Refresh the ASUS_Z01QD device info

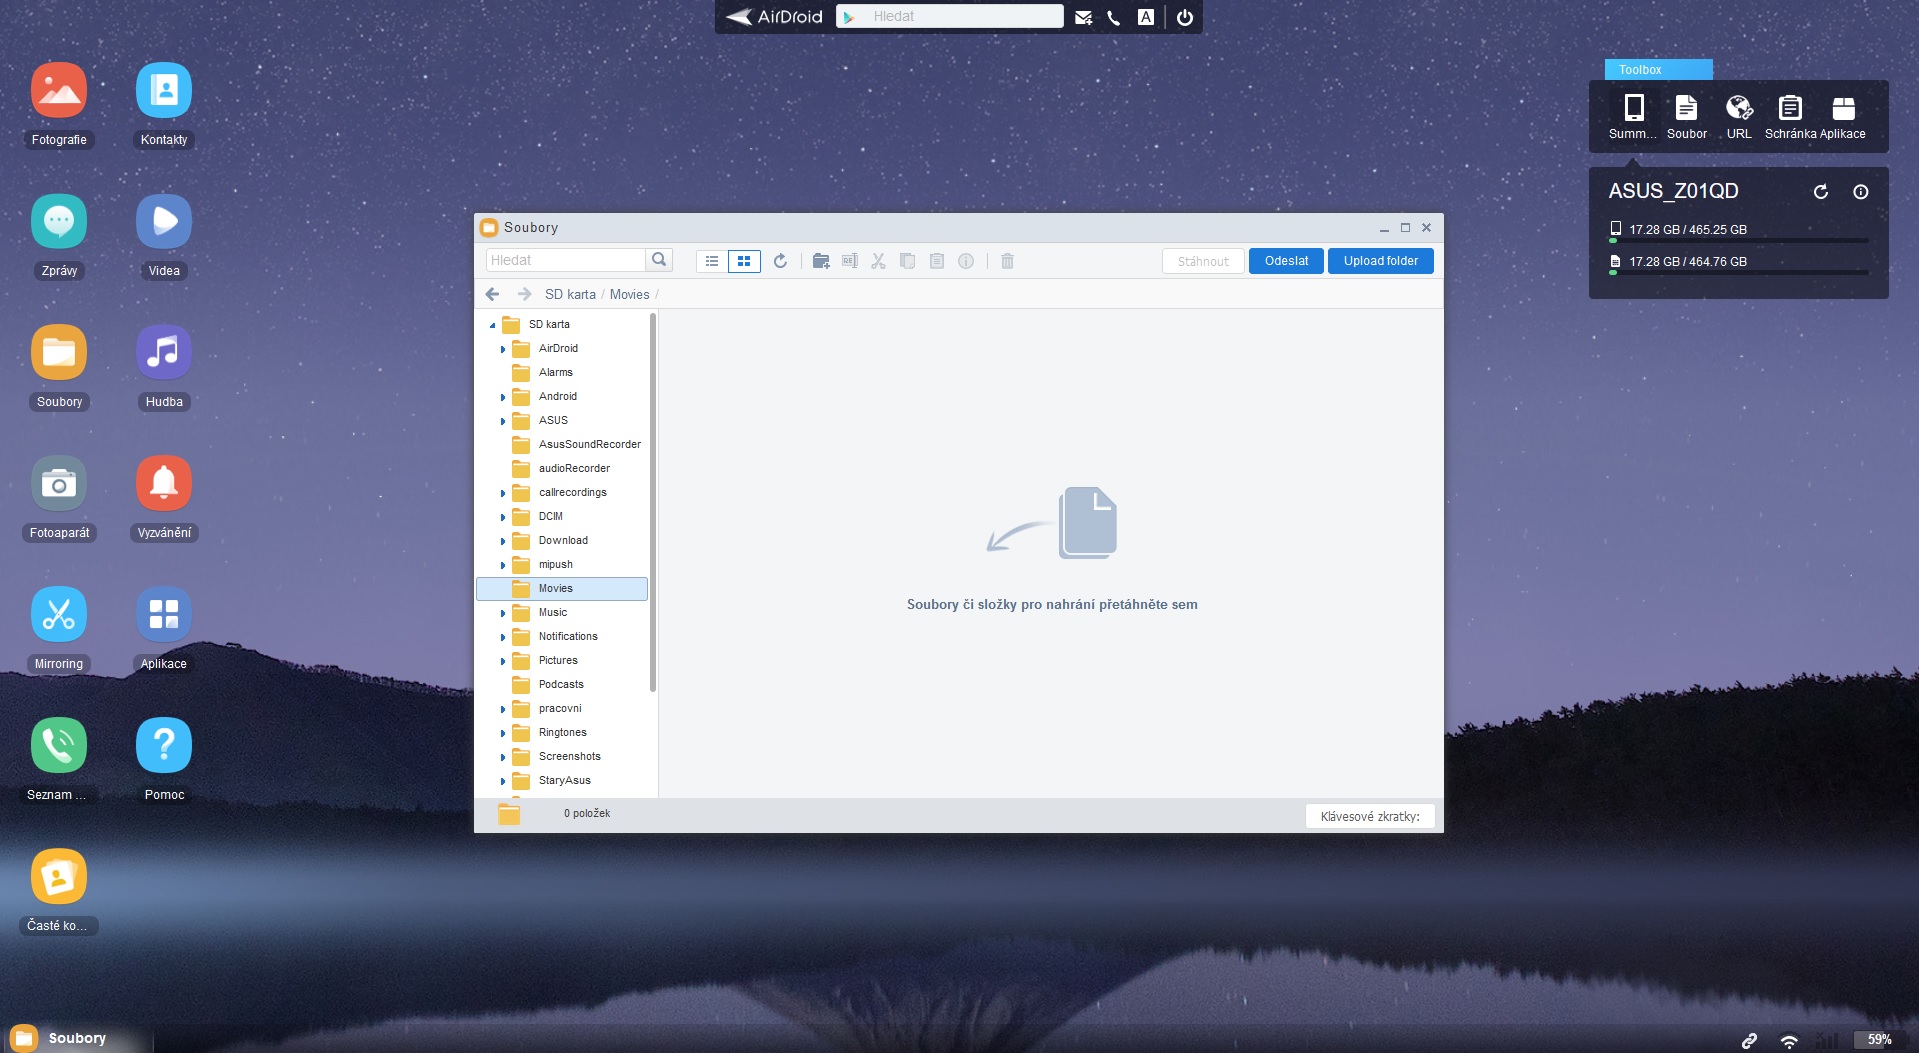pos(1821,192)
